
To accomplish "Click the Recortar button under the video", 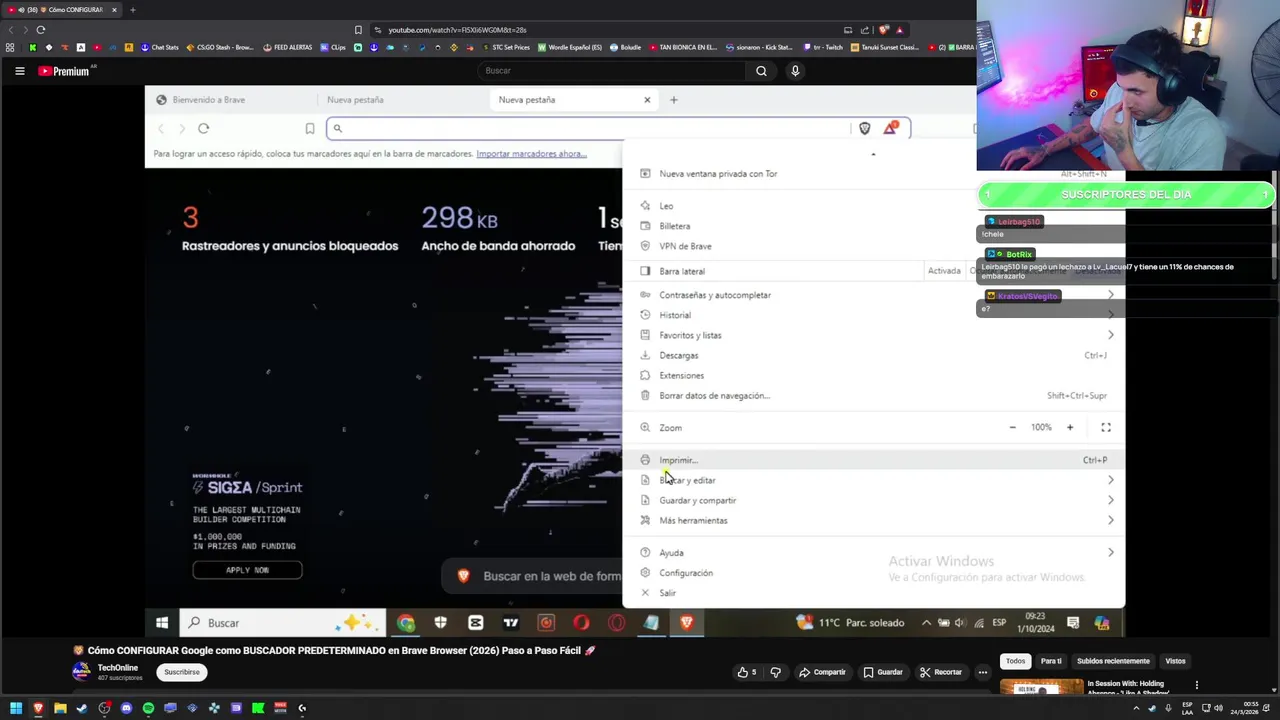I will pos(941,672).
